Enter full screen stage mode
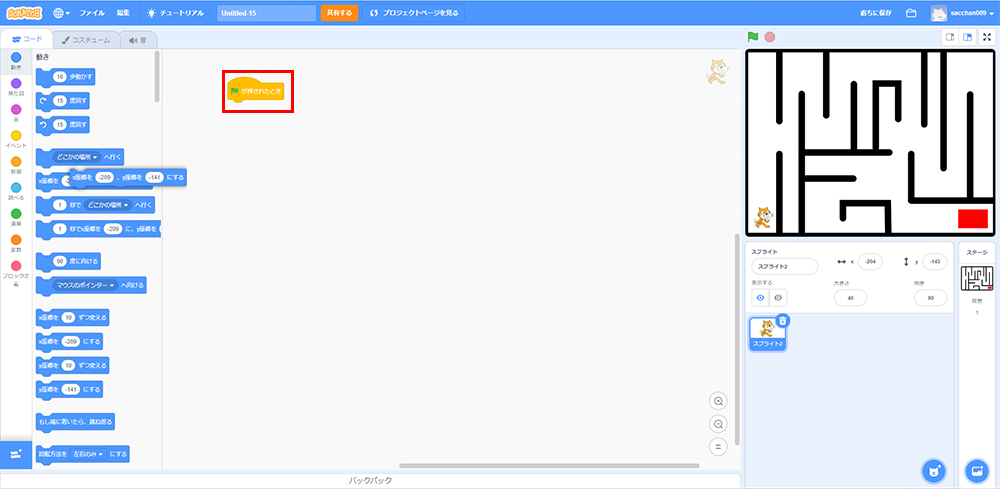Screen dimensions: 1000x489 (987, 37)
